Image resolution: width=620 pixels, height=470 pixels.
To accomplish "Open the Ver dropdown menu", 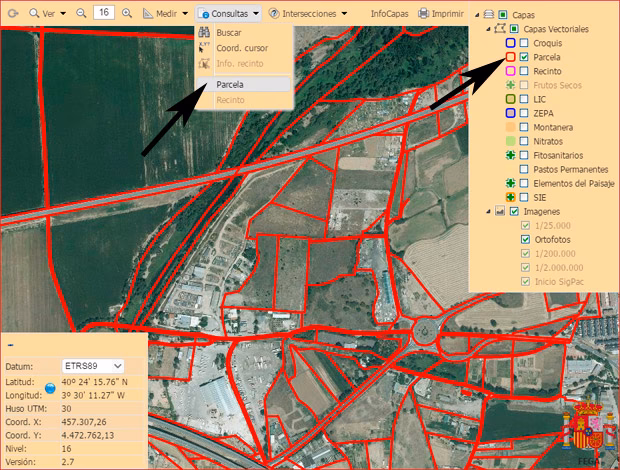I will pos(48,13).
